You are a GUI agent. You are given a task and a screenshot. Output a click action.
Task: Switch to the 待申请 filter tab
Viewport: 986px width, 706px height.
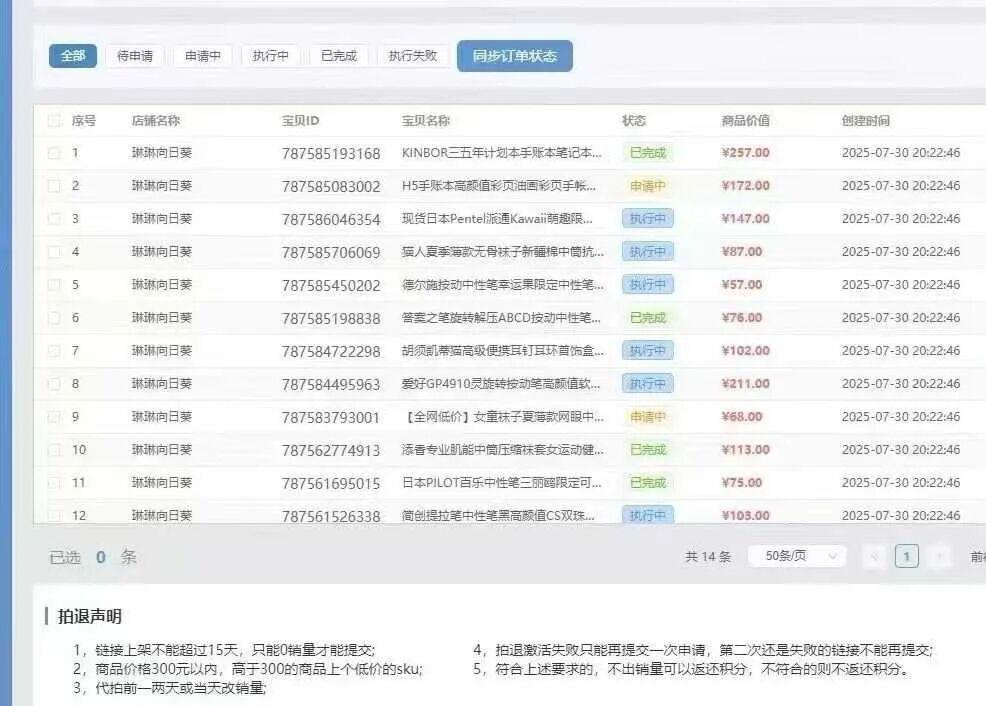pos(135,56)
